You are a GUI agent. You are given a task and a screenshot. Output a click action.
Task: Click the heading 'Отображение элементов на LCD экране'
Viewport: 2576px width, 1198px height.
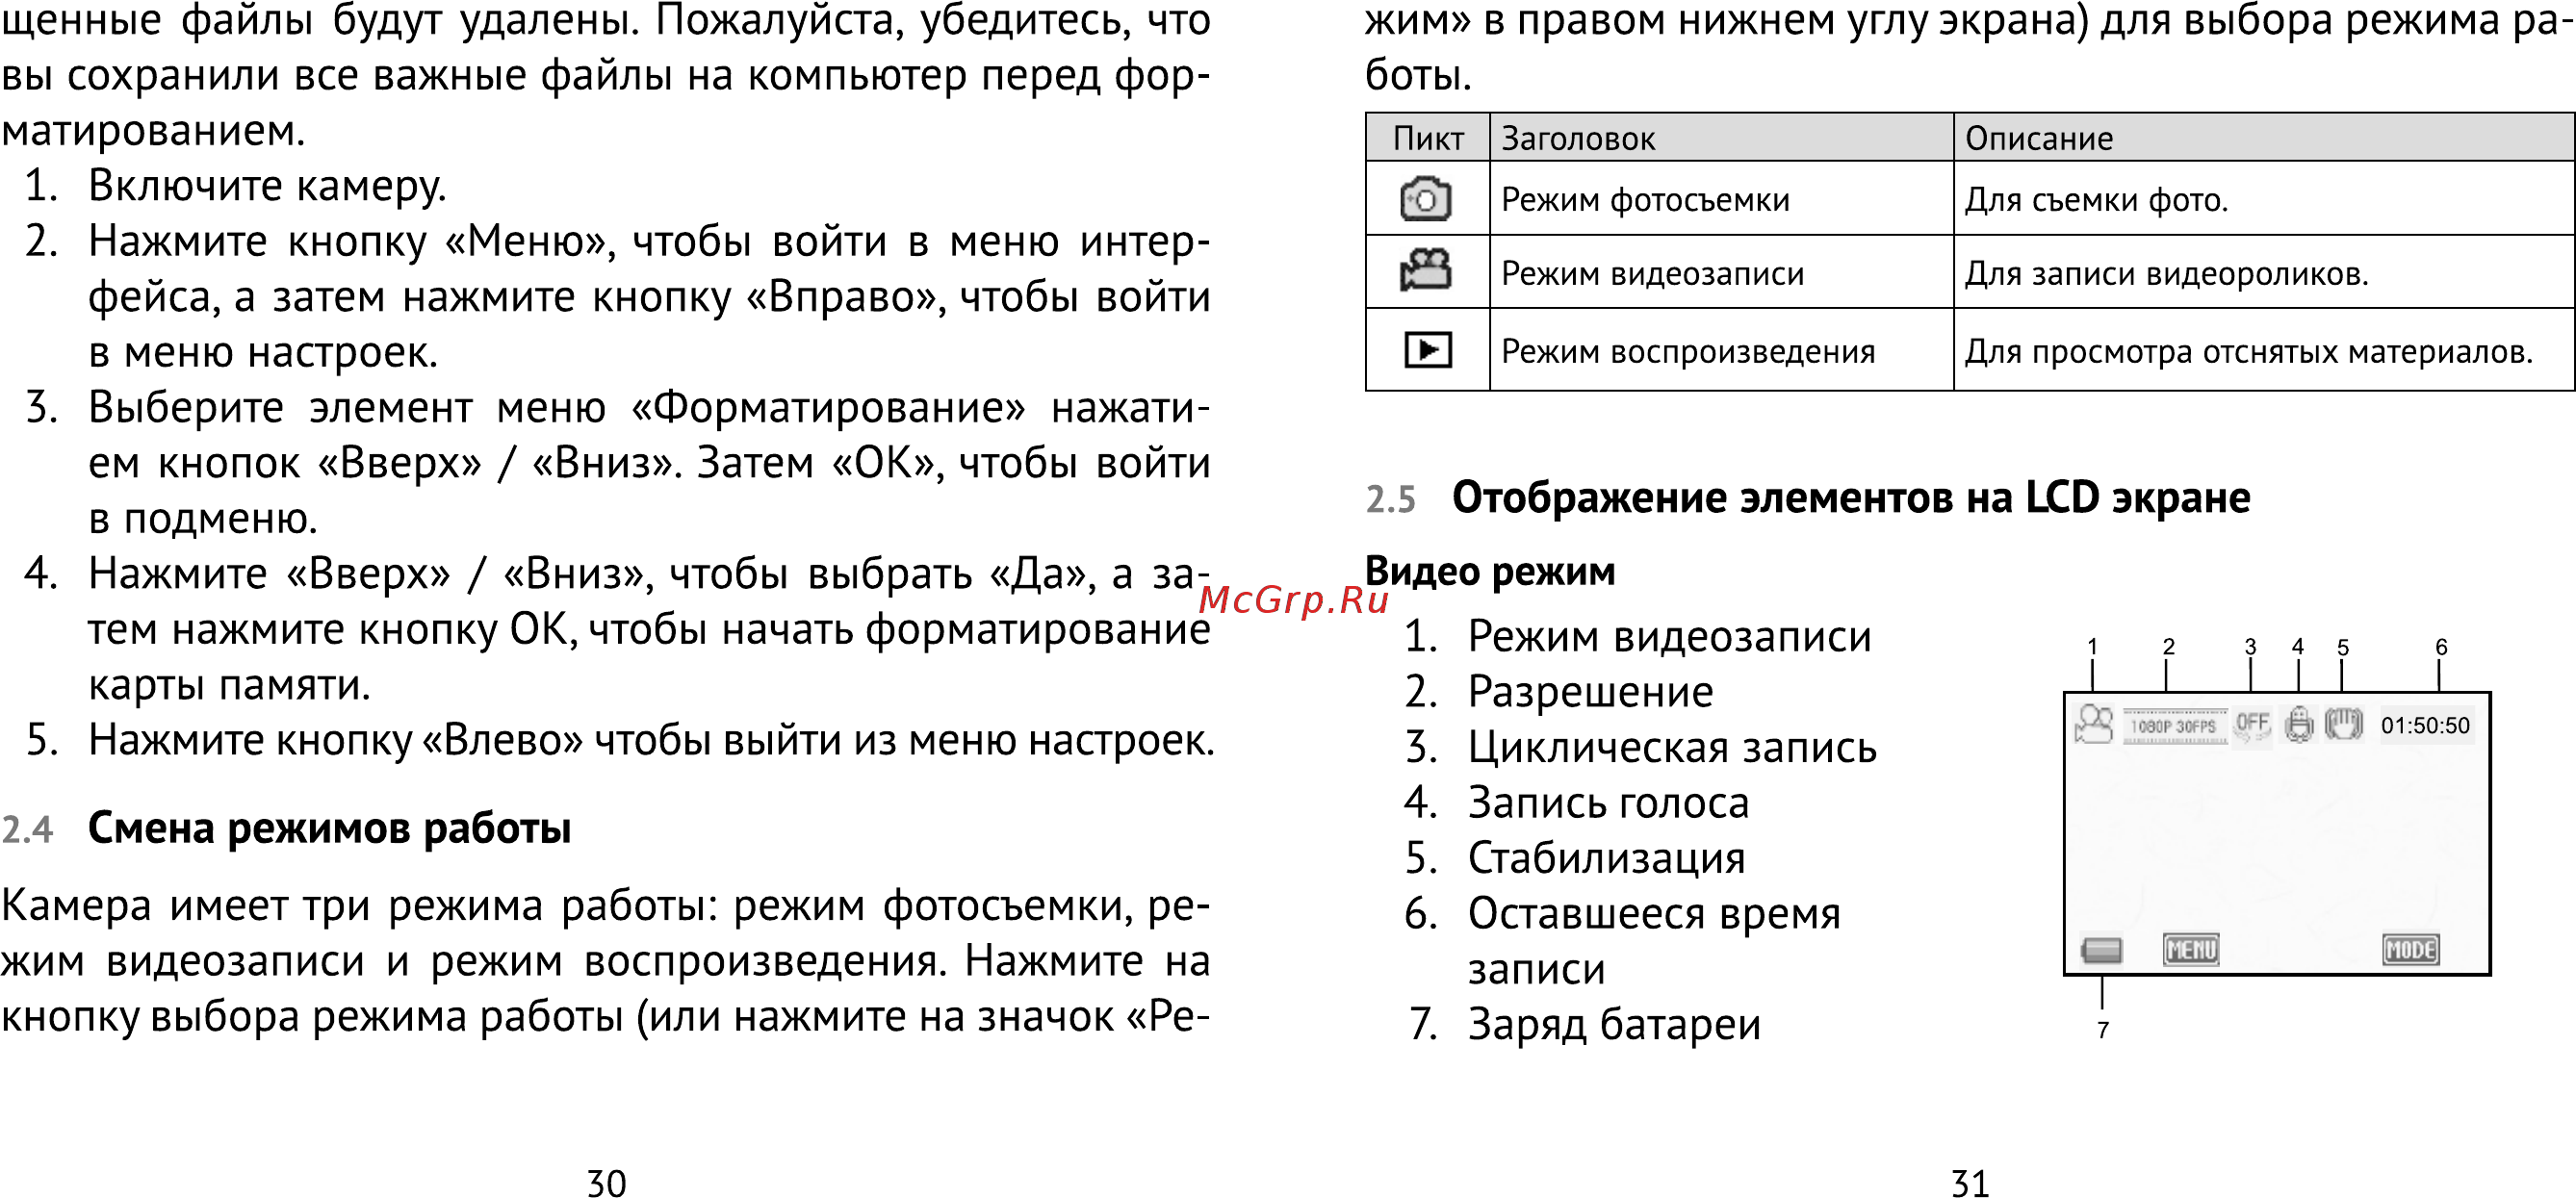[x=1850, y=497]
